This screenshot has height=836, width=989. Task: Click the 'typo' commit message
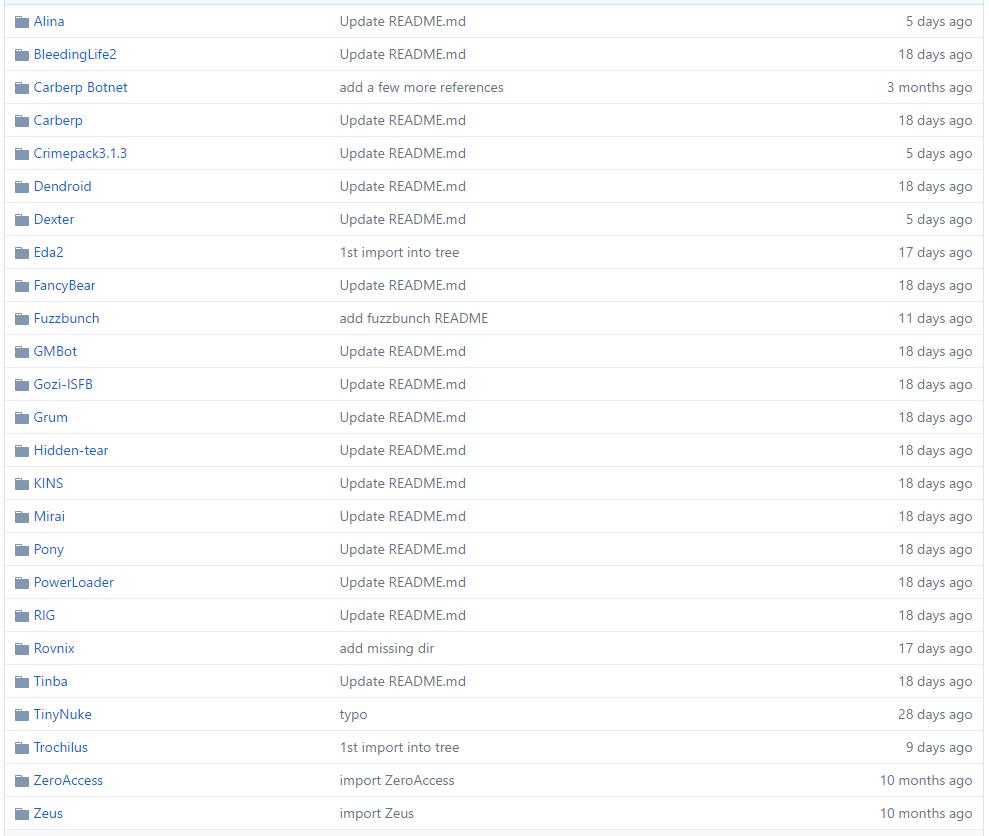click(353, 714)
